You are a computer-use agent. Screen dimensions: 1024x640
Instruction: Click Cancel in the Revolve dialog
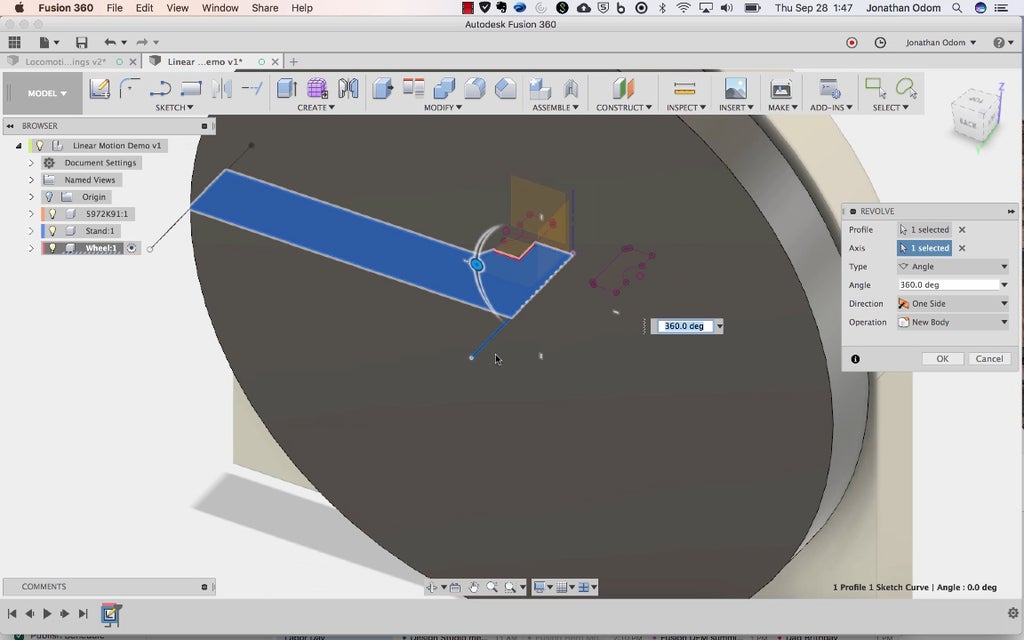tap(988, 359)
